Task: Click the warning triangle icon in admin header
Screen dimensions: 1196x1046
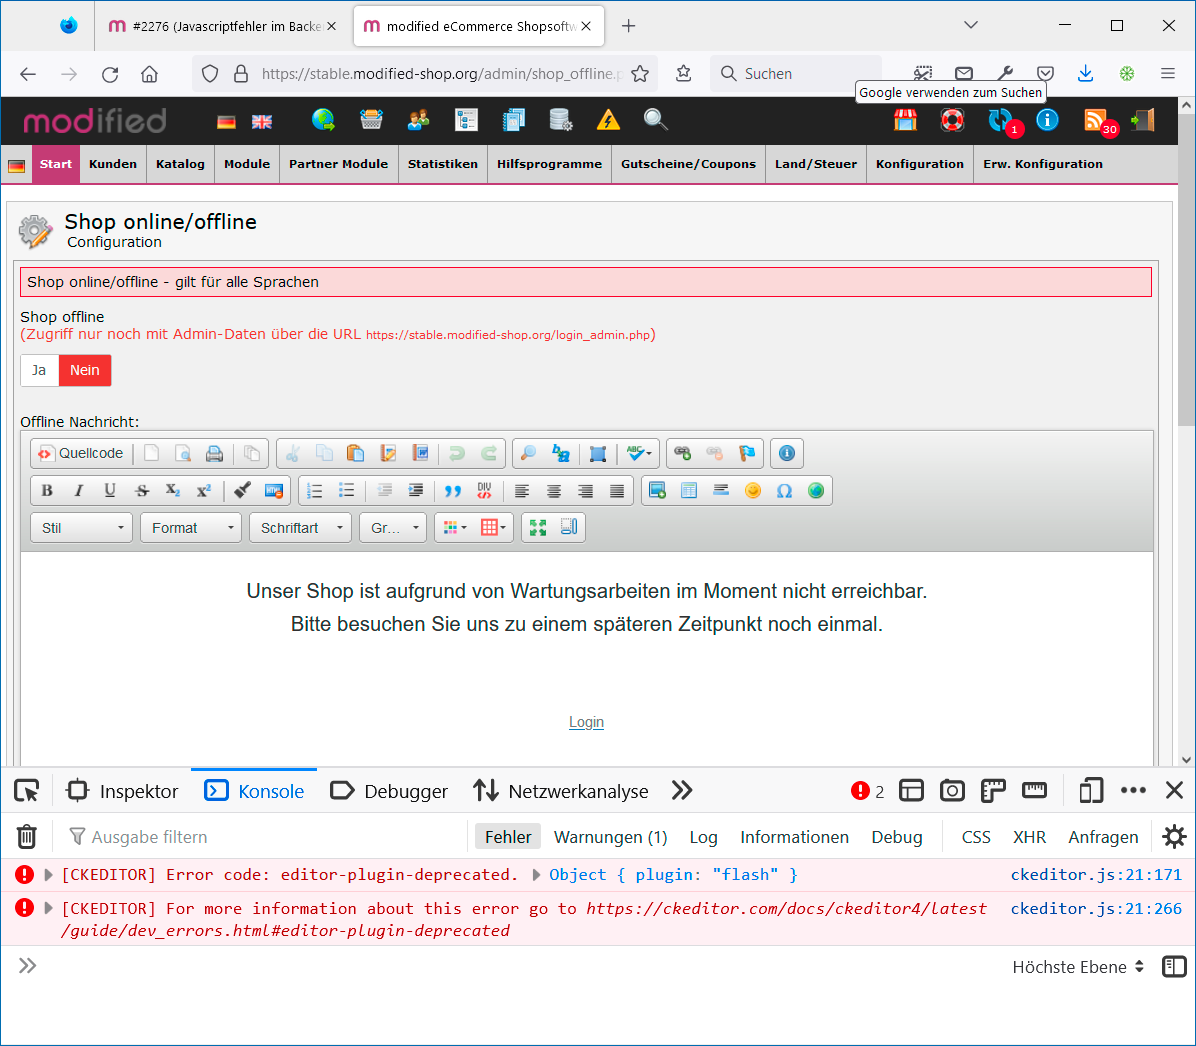Action: point(608,121)
